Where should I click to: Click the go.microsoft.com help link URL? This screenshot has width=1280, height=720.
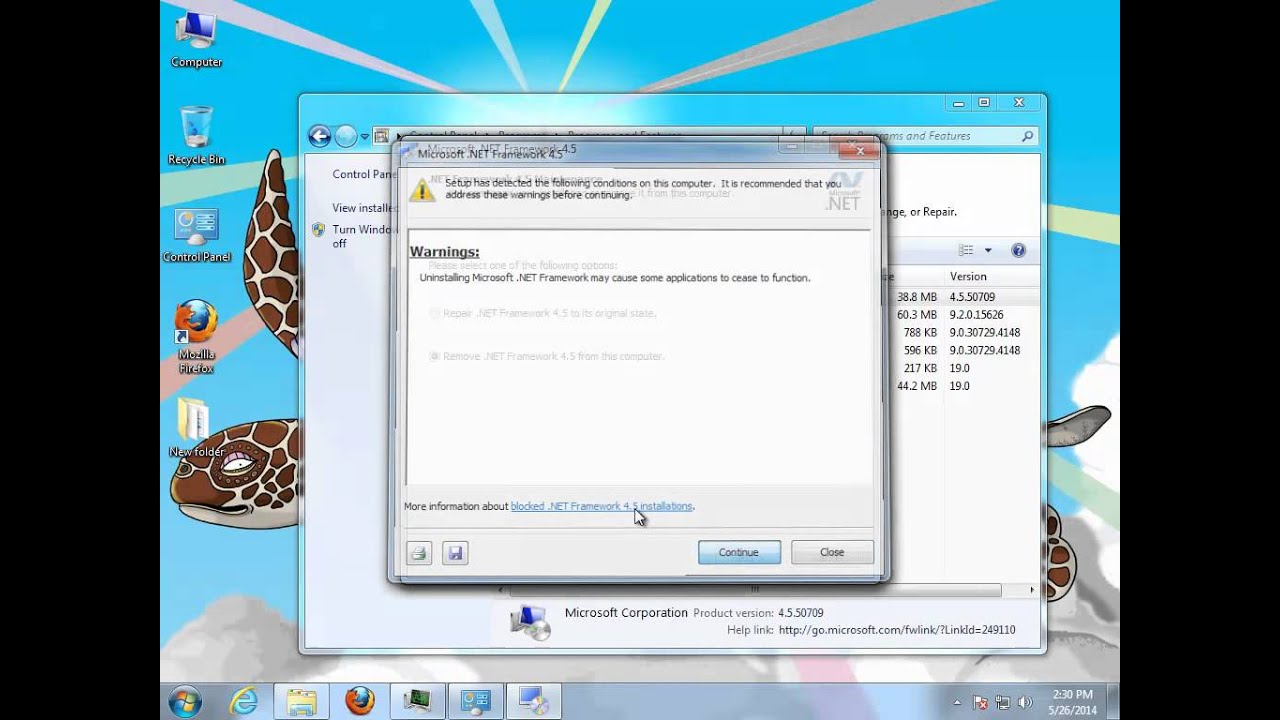pyautogui.click(x=897, y=630)
